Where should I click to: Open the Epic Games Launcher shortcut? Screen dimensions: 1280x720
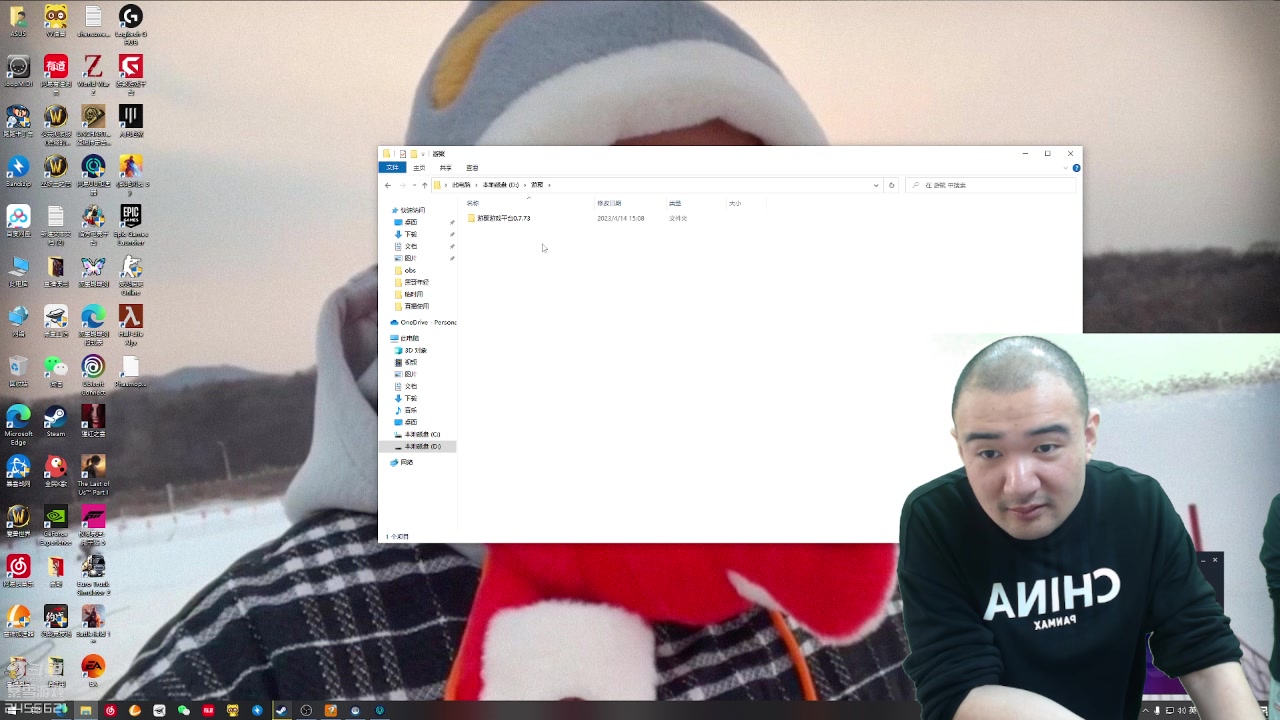click(130, 225)
